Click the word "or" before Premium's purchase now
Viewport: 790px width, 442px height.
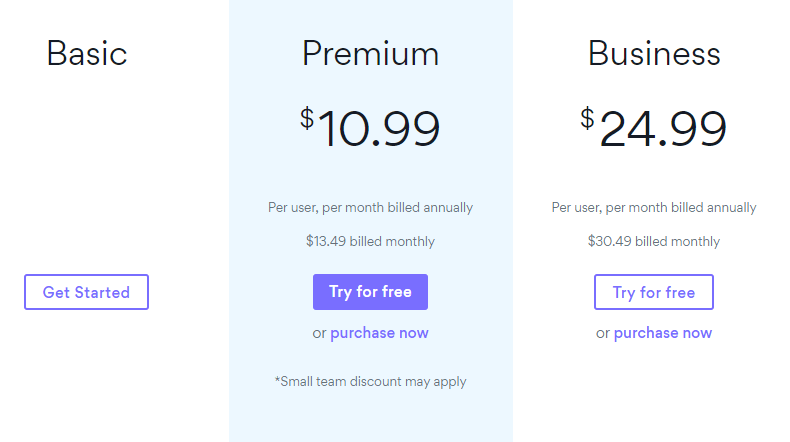(x=319, y=333)
